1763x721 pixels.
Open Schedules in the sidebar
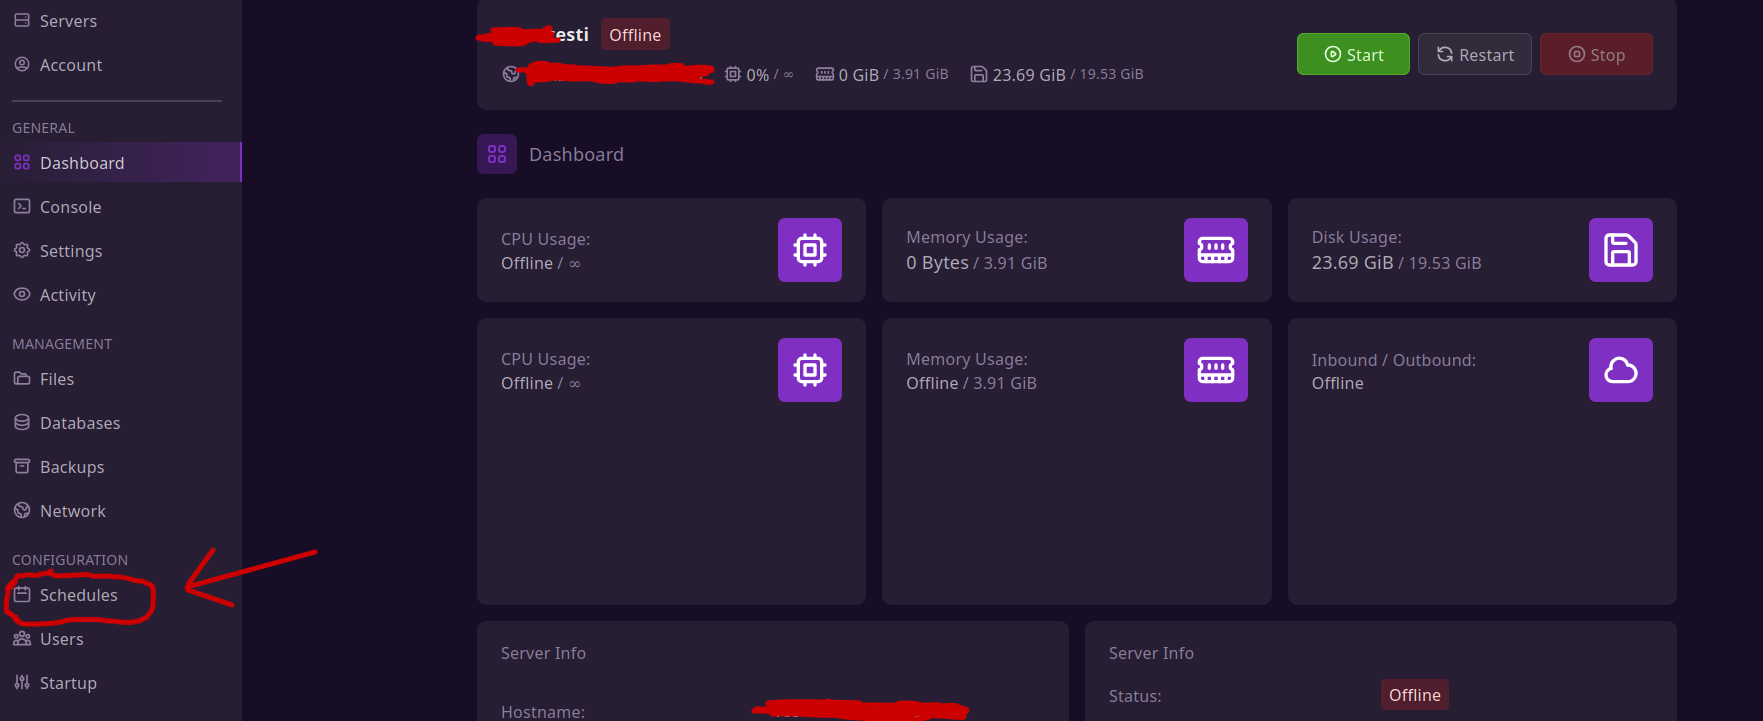(78, 595)
